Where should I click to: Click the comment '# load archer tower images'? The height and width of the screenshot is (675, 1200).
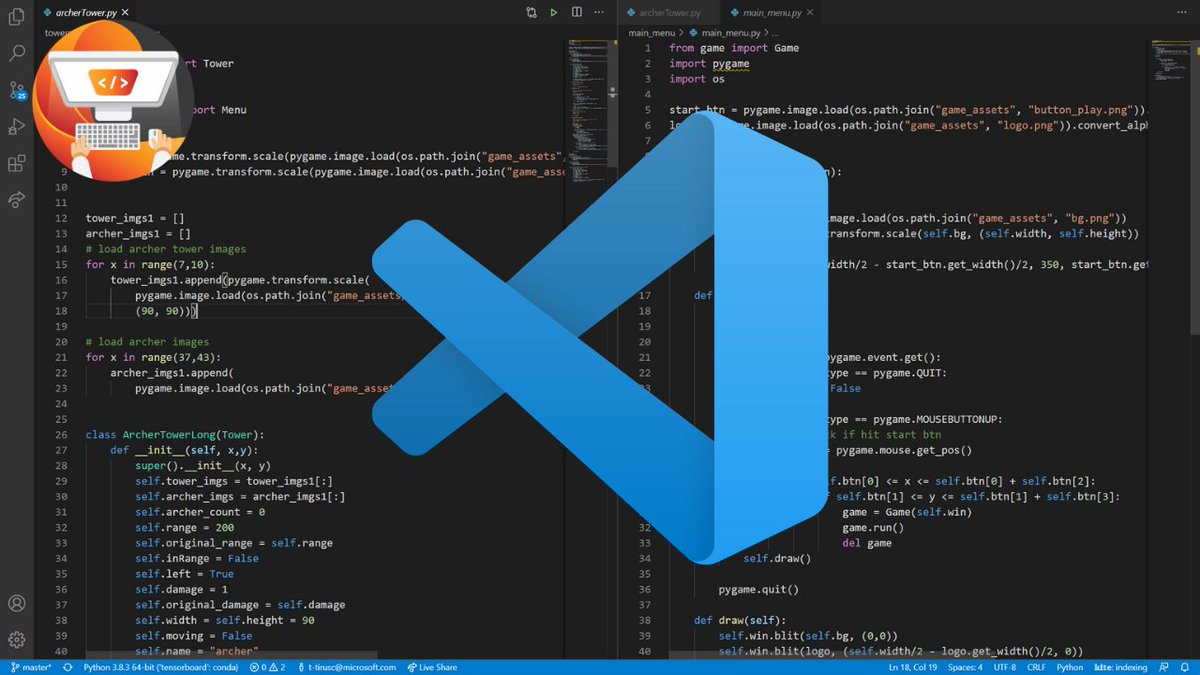(x=166, y=249)
